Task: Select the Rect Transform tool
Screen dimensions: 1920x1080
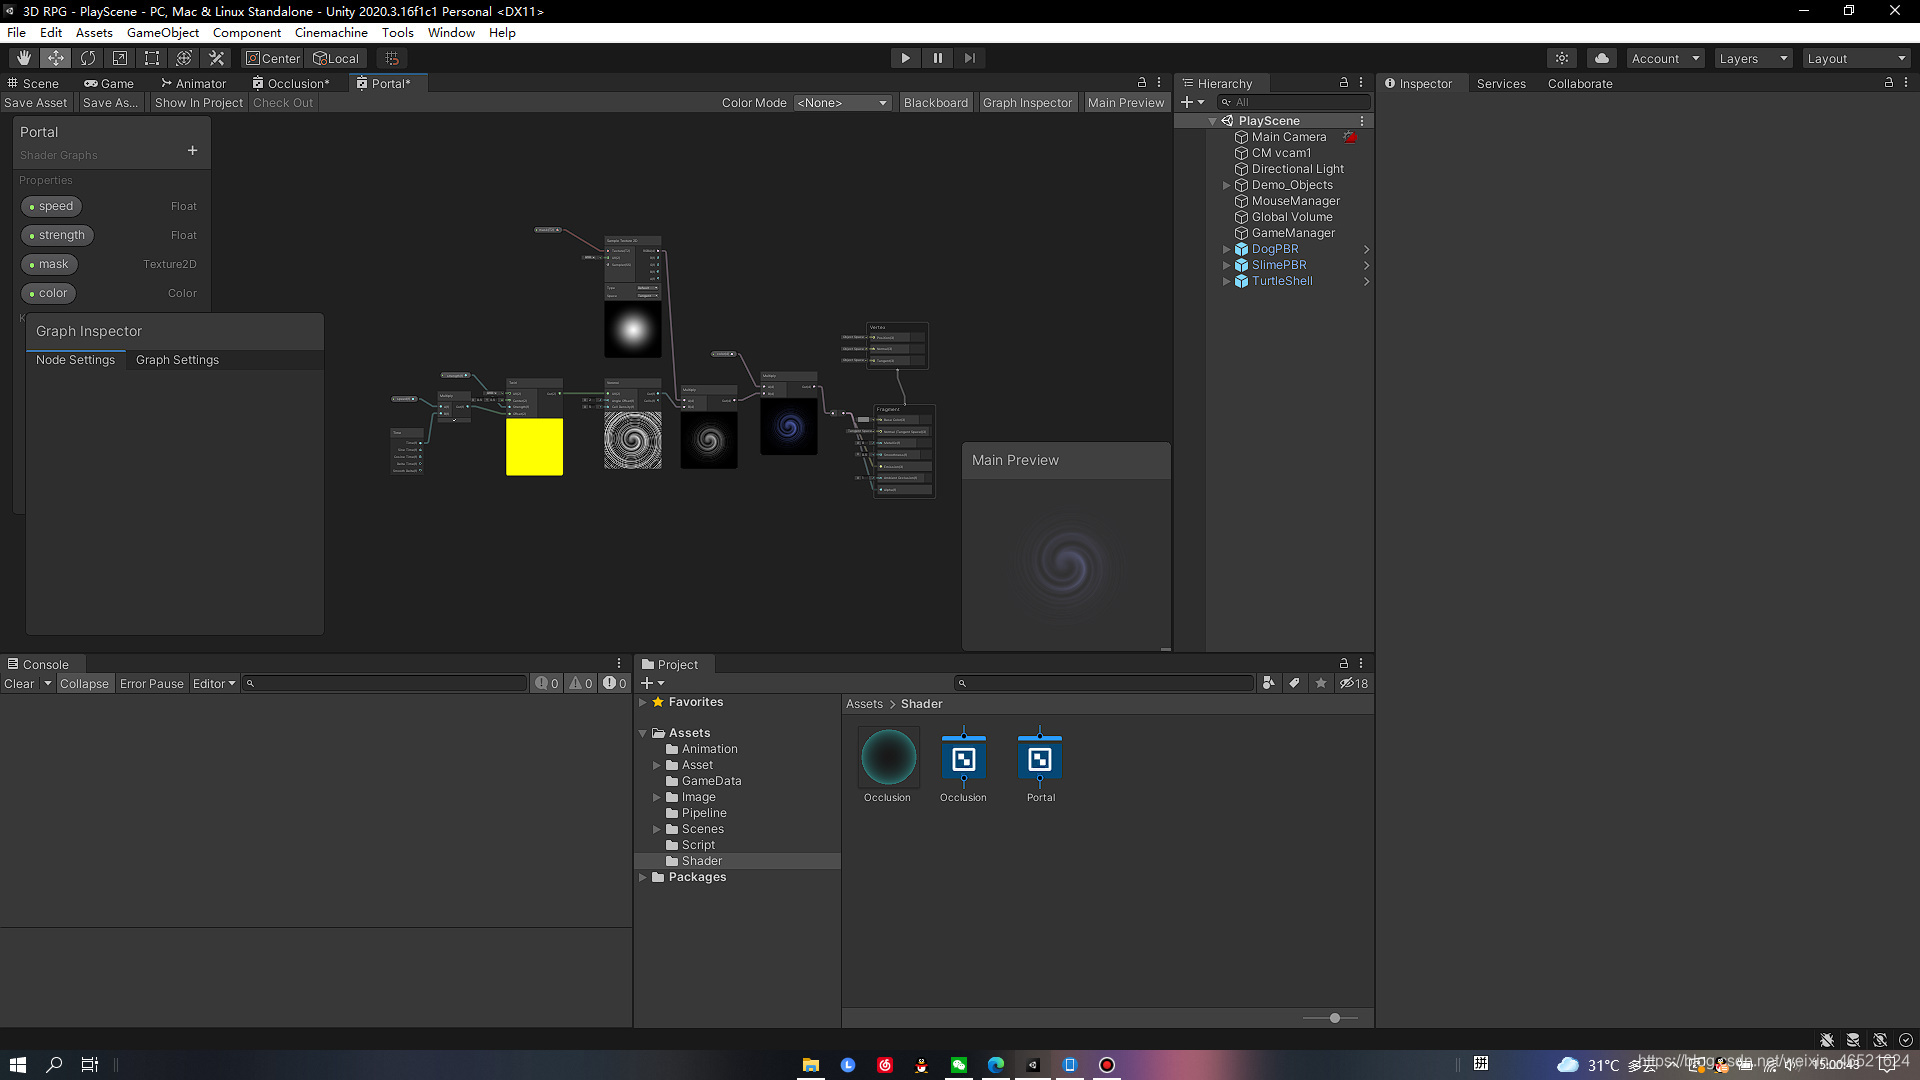Action: pos(152,58)
